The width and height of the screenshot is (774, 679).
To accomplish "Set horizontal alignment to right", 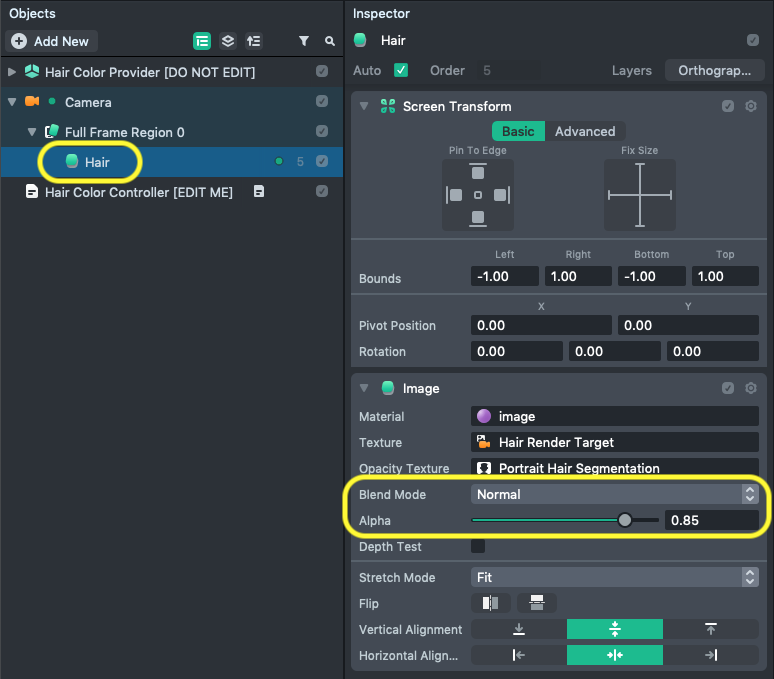I will 711,655.
